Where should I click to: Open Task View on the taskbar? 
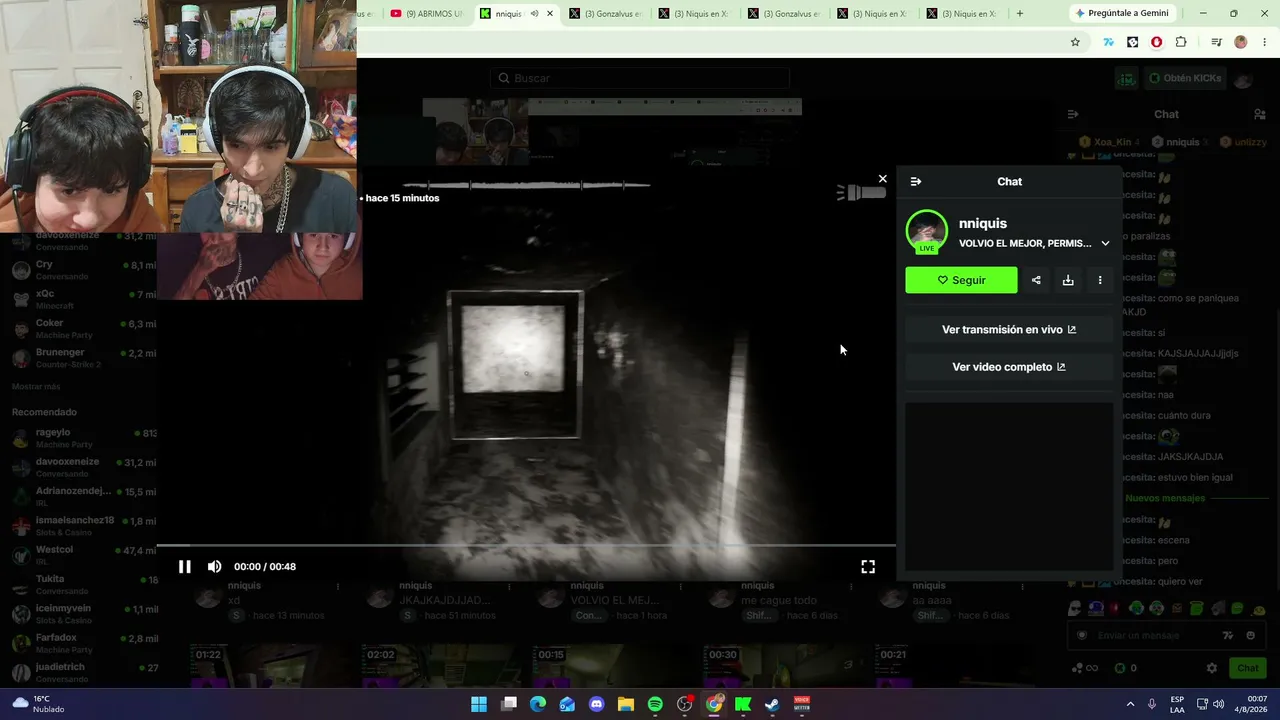[x=509, y=704]
